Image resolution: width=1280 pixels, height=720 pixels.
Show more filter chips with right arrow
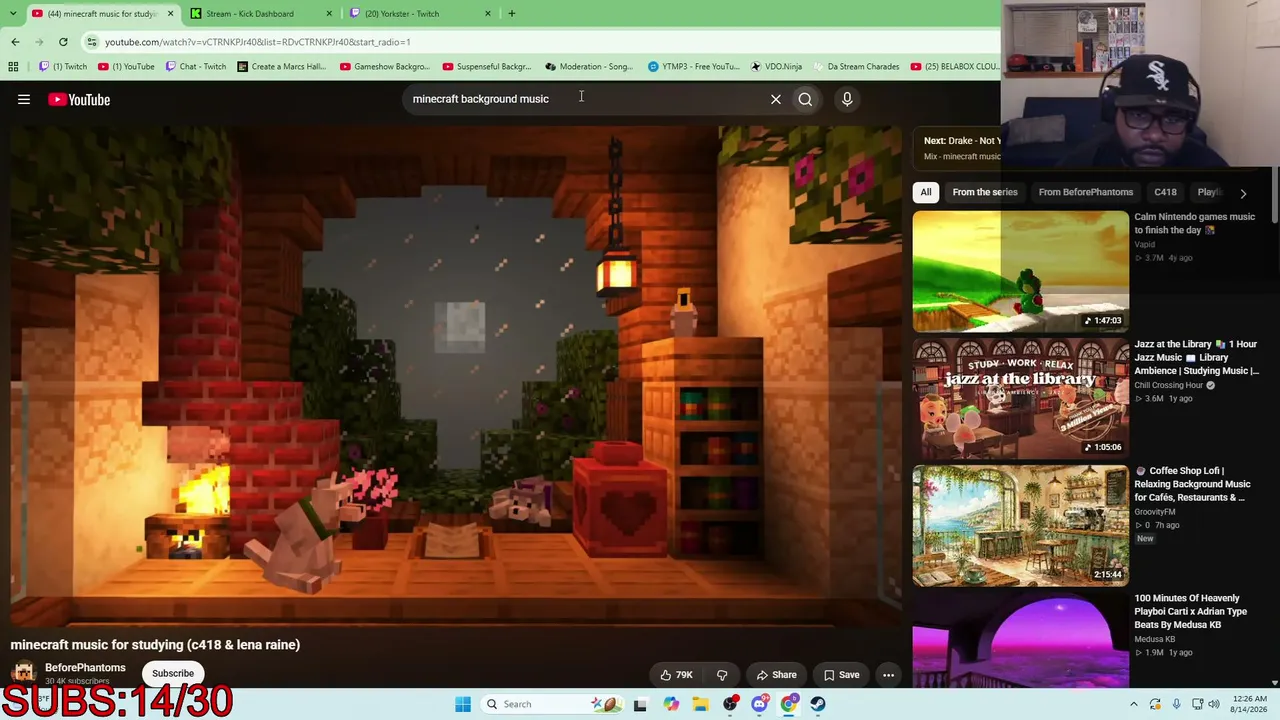1243,192
